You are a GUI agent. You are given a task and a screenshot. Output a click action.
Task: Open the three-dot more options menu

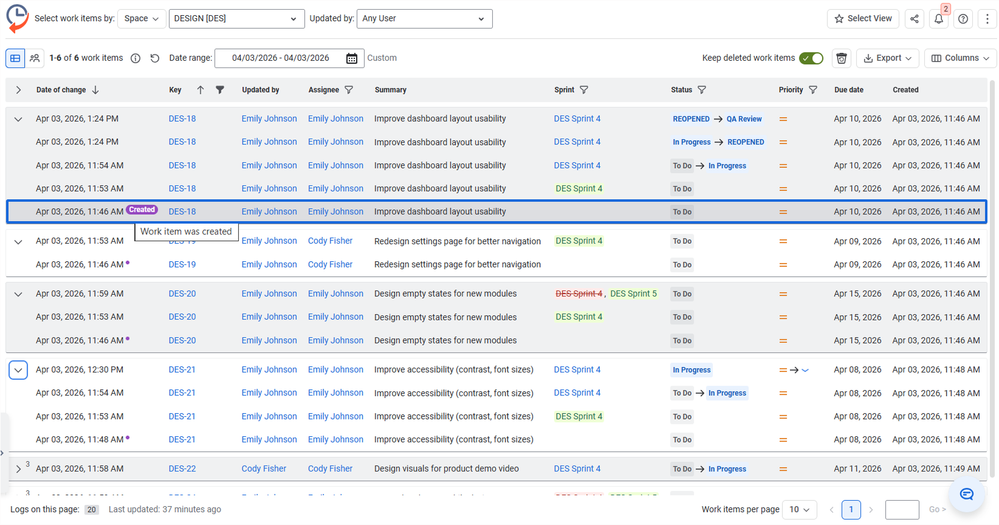[987, 19]
